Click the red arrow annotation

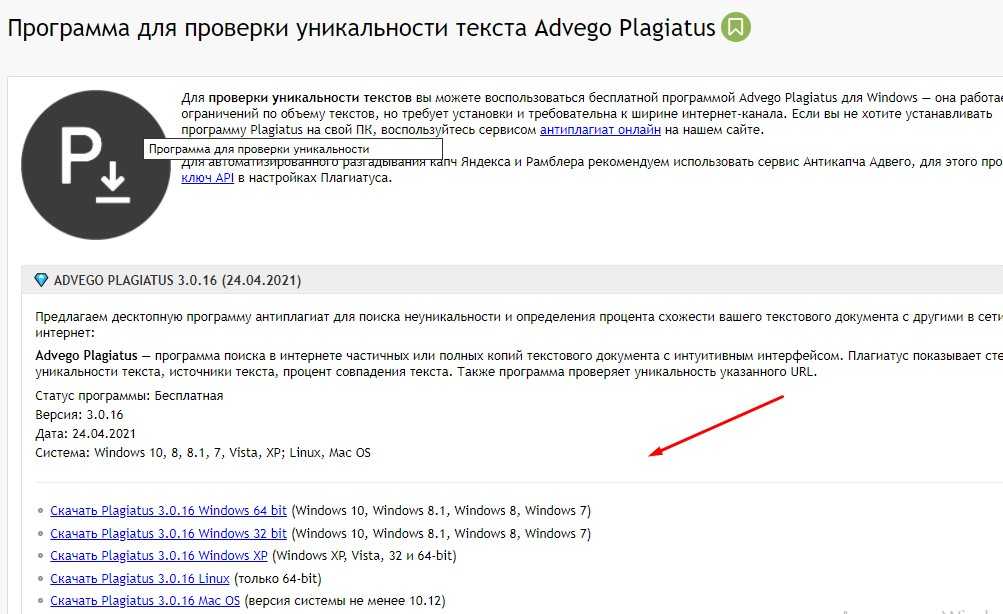(x=716, y=426)
